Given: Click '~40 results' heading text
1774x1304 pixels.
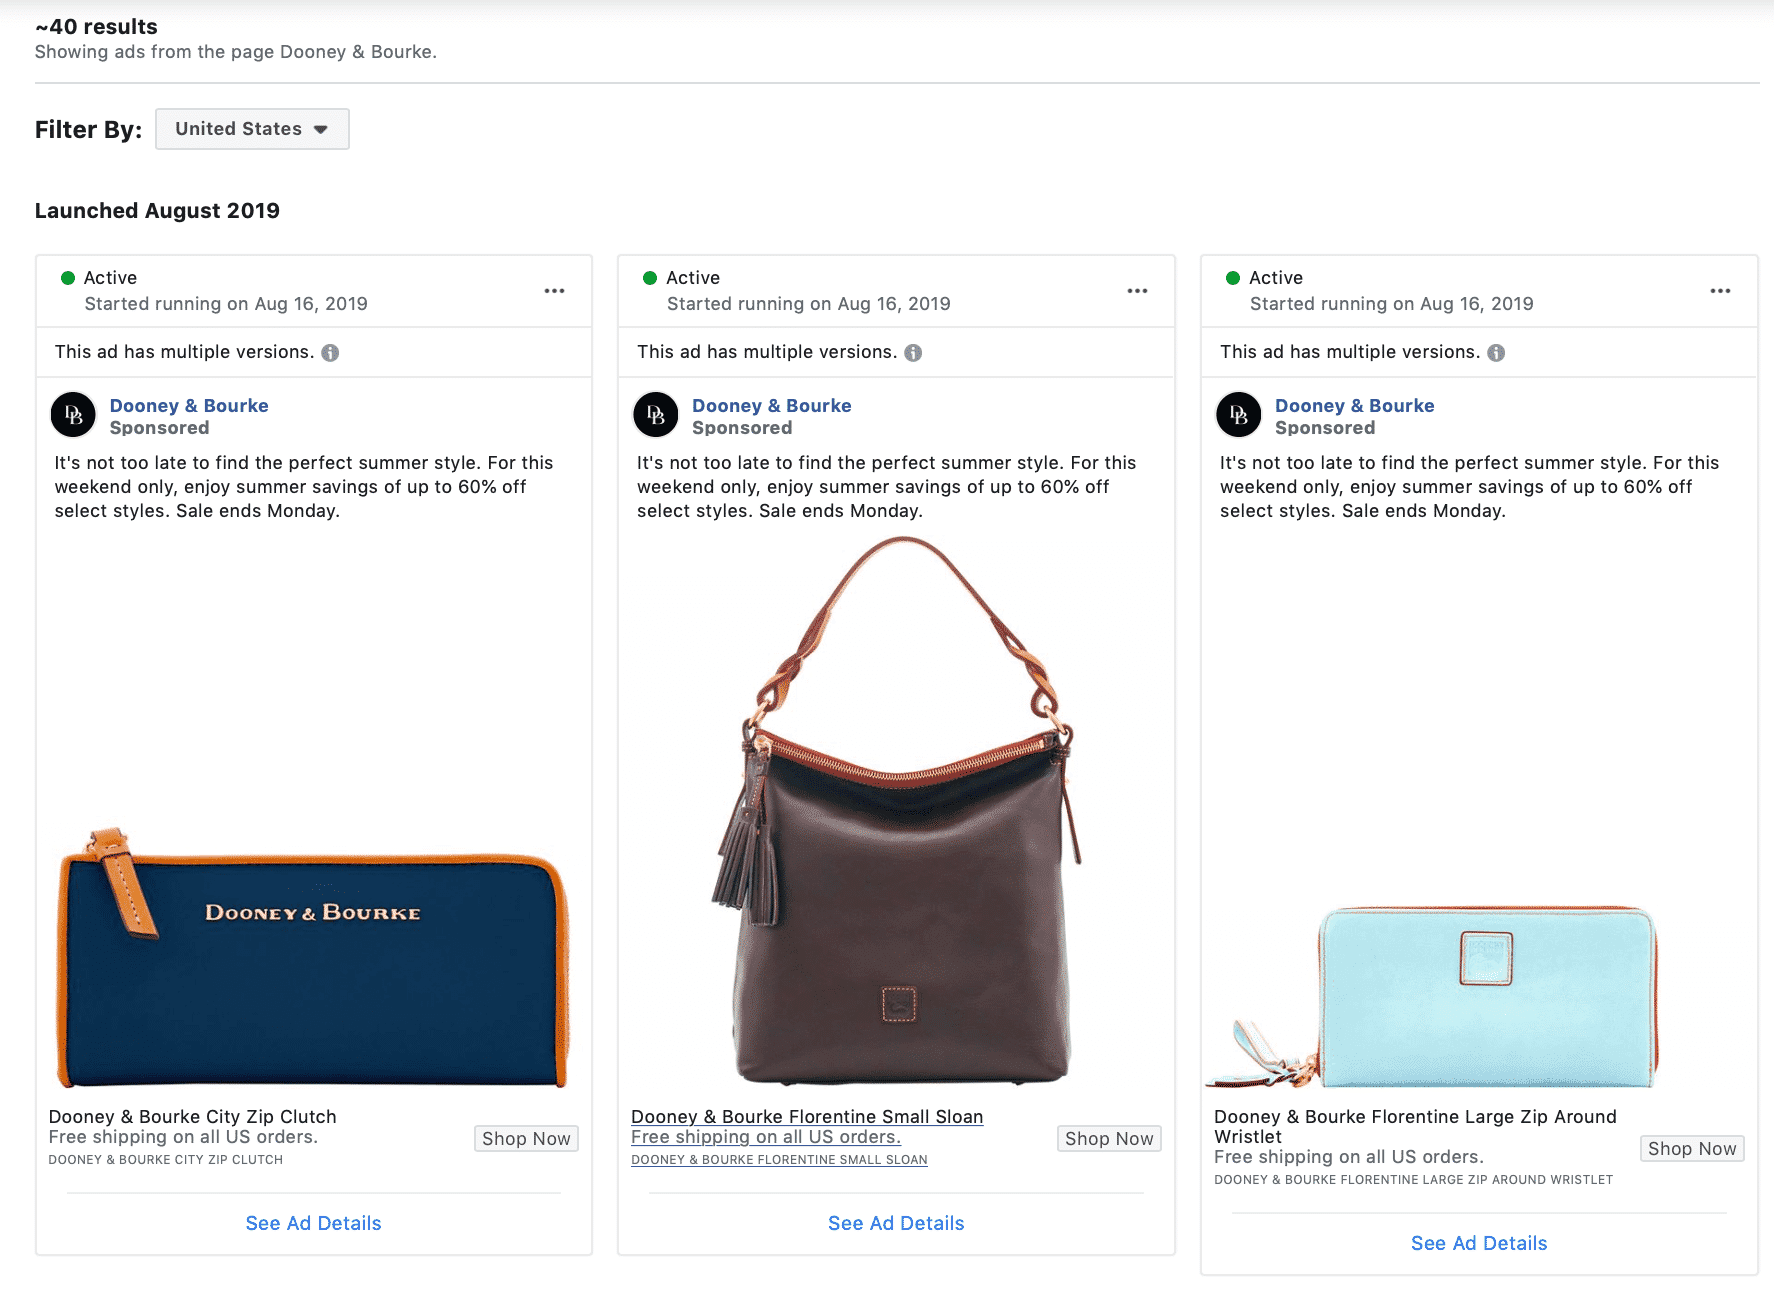Looking at the screenshot, I should [96, 27].
